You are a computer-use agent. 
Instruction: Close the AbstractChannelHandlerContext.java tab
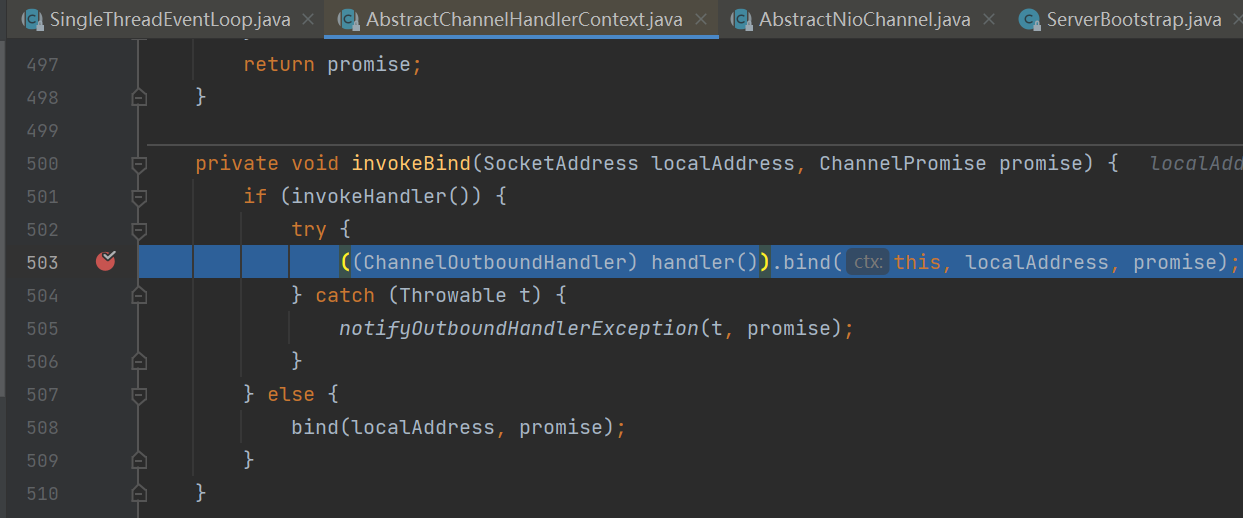[x=700, y=20]
